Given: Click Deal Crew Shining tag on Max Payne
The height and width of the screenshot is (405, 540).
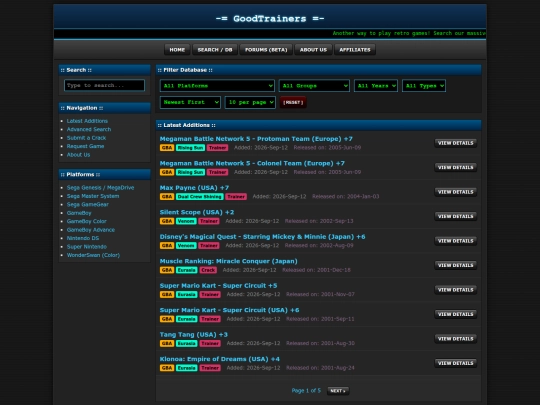Looking at the screenshot, I should click(x=200, y=197).
